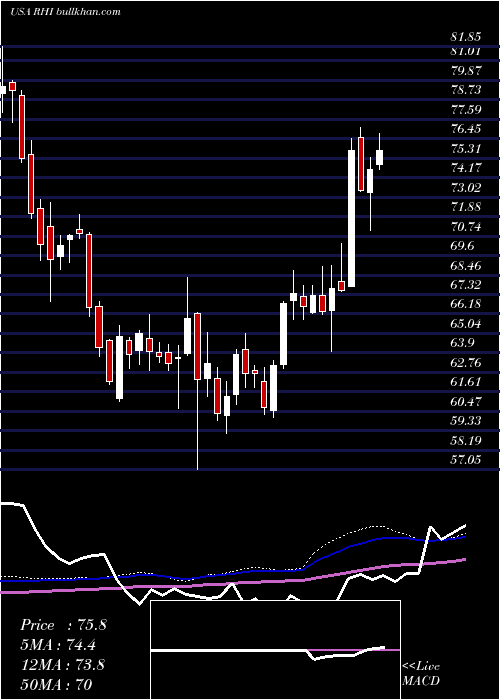Image resolution: width=500 pixels, height=700 pixels.
Task: Select the 69.6 price axis label
Action: pyautogui.click(x=463, y=246)
